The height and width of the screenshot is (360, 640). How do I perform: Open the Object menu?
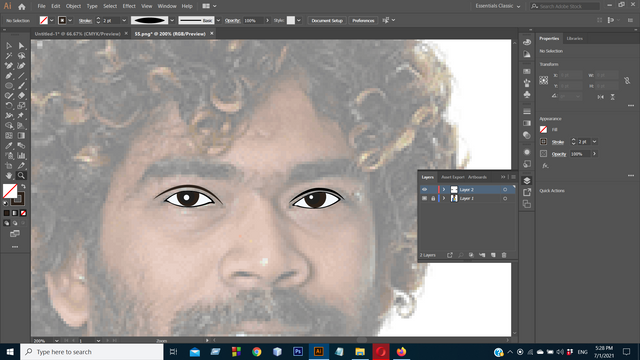pyautogui.click(x=73, y=6)
